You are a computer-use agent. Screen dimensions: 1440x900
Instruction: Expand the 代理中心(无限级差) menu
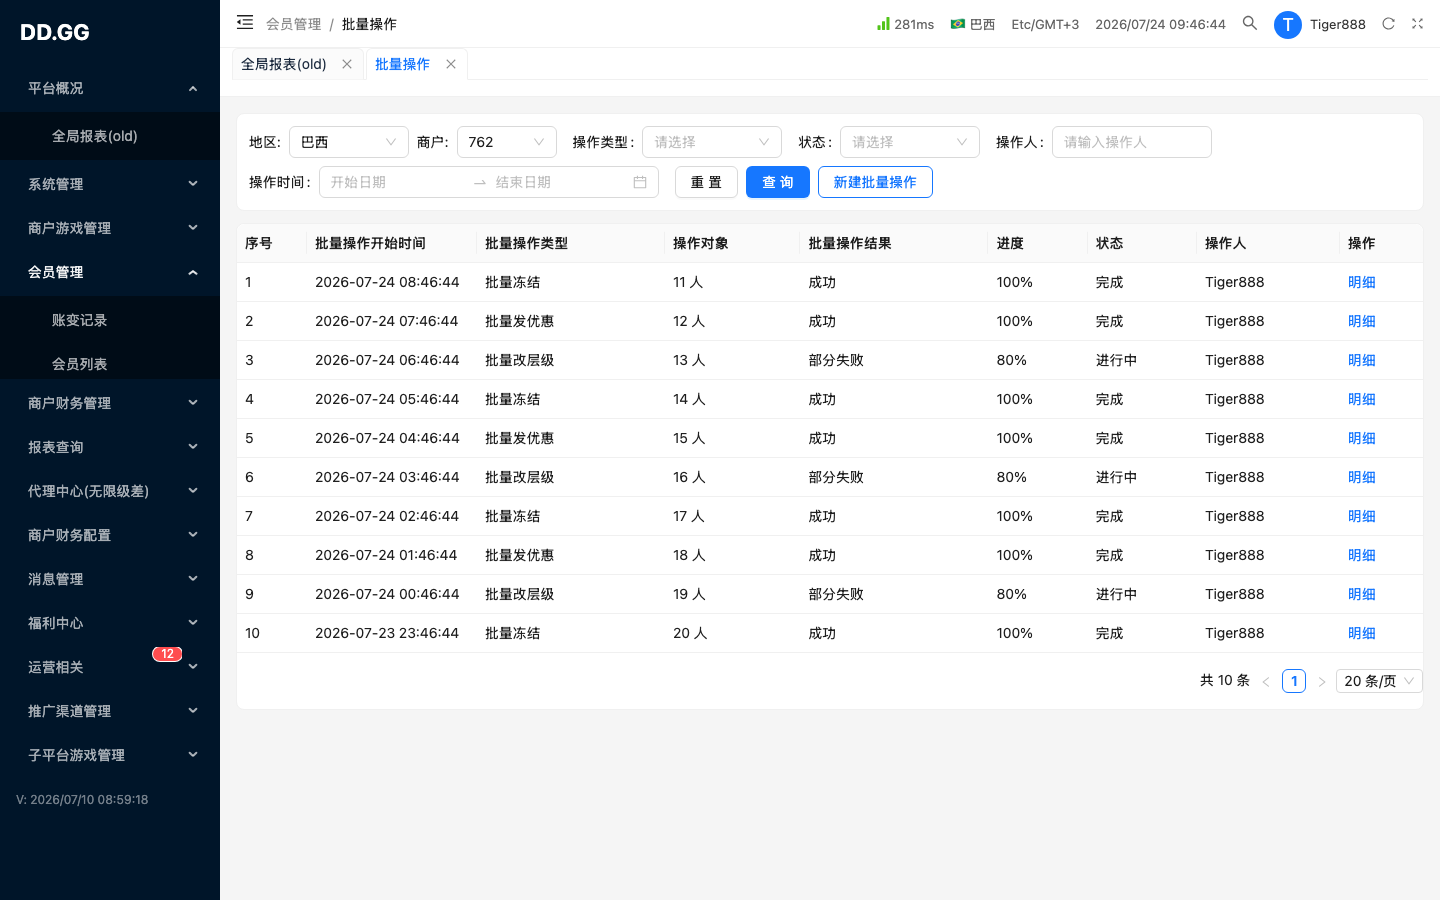[x=110, y=491]
